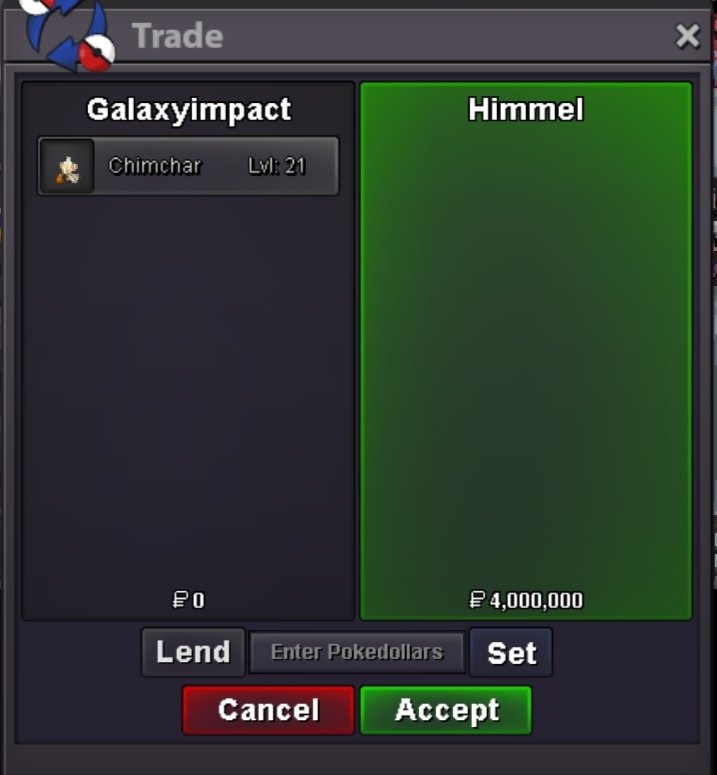The width and height of the screenshot is (717, 775).
Task: Click the Pokedollar symbol beside 4,000,000
Action: point(477,600)
